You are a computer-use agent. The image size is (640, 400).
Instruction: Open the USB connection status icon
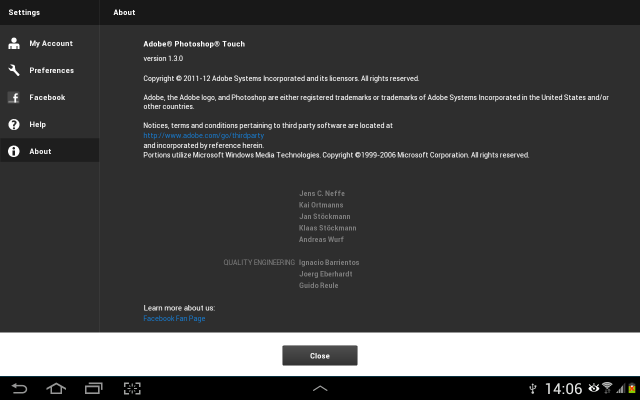[x=532, y=389]
